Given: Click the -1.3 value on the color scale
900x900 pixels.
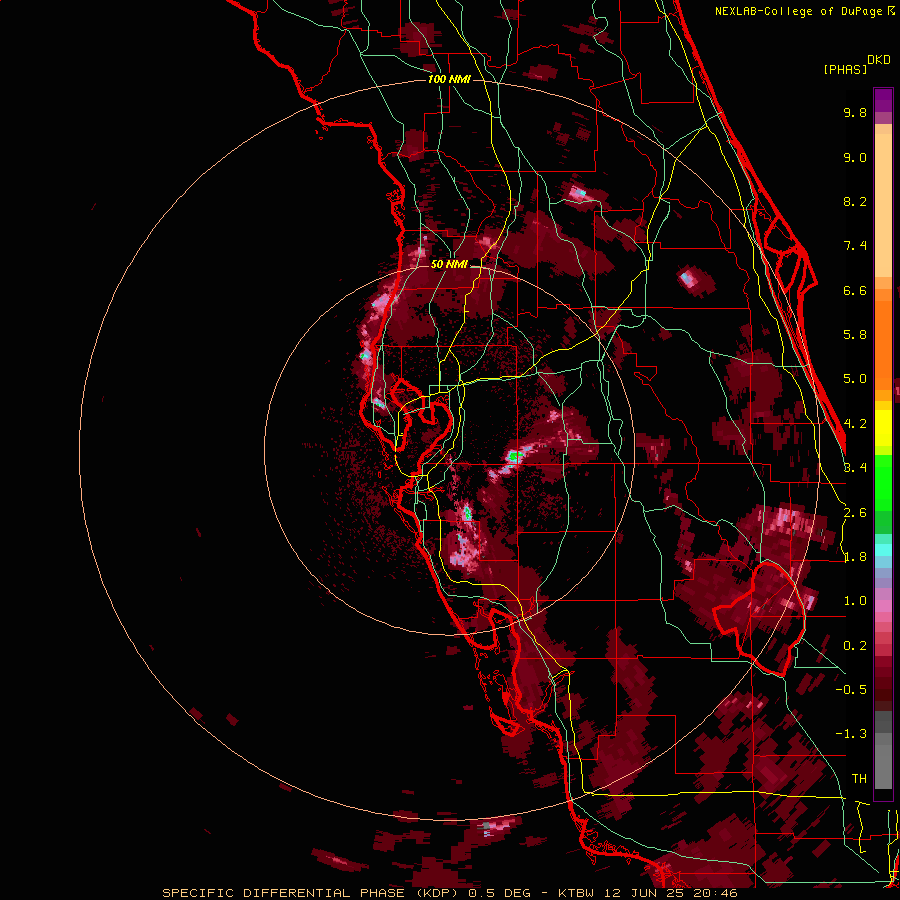Looking at the screenshot, I should (851, 734).
